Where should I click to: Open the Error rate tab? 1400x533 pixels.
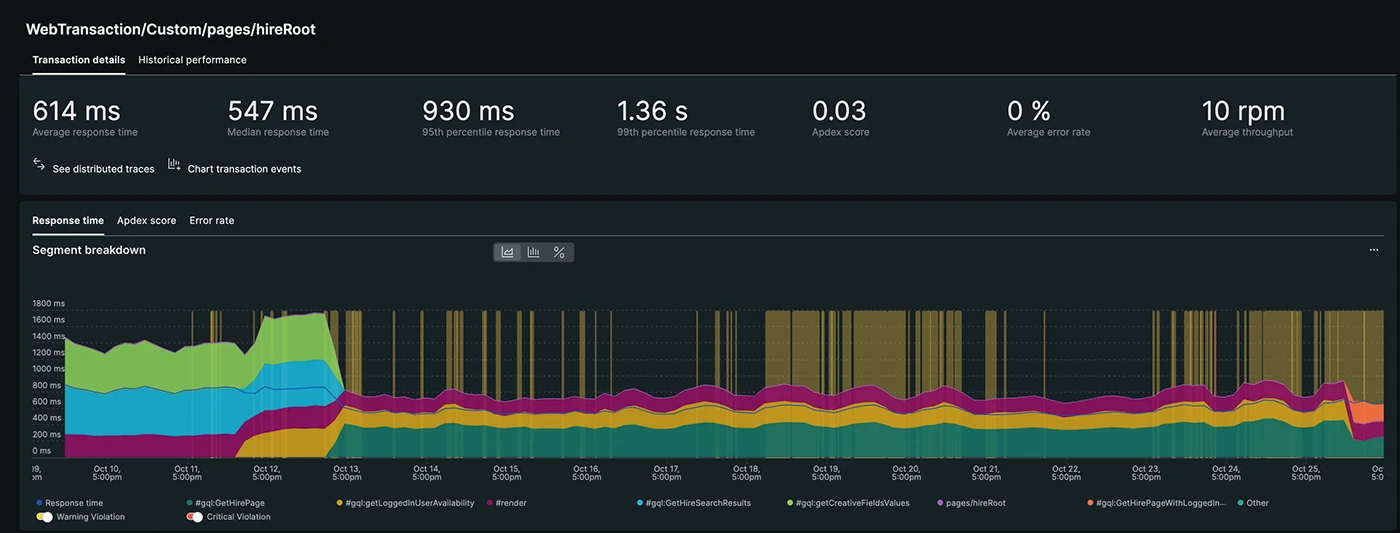pos(211,220)
